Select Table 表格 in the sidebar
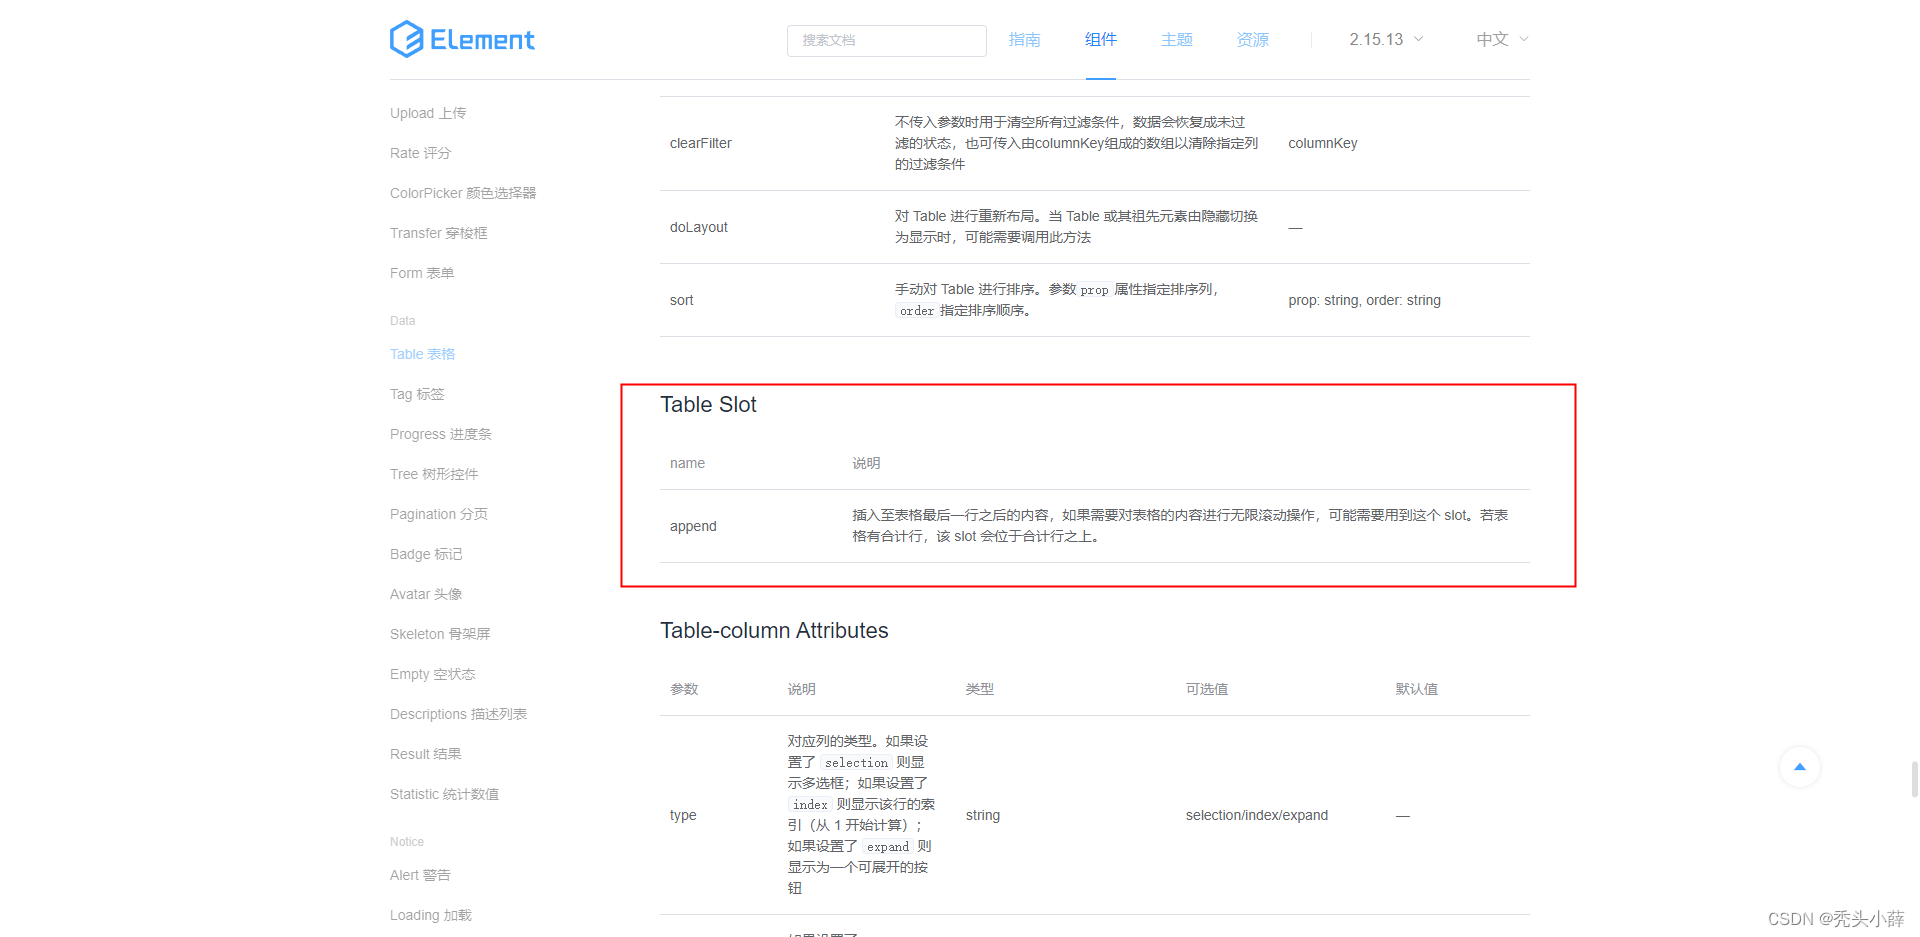The width and height of the screenshot is (1920, 937). pos(422,353)
